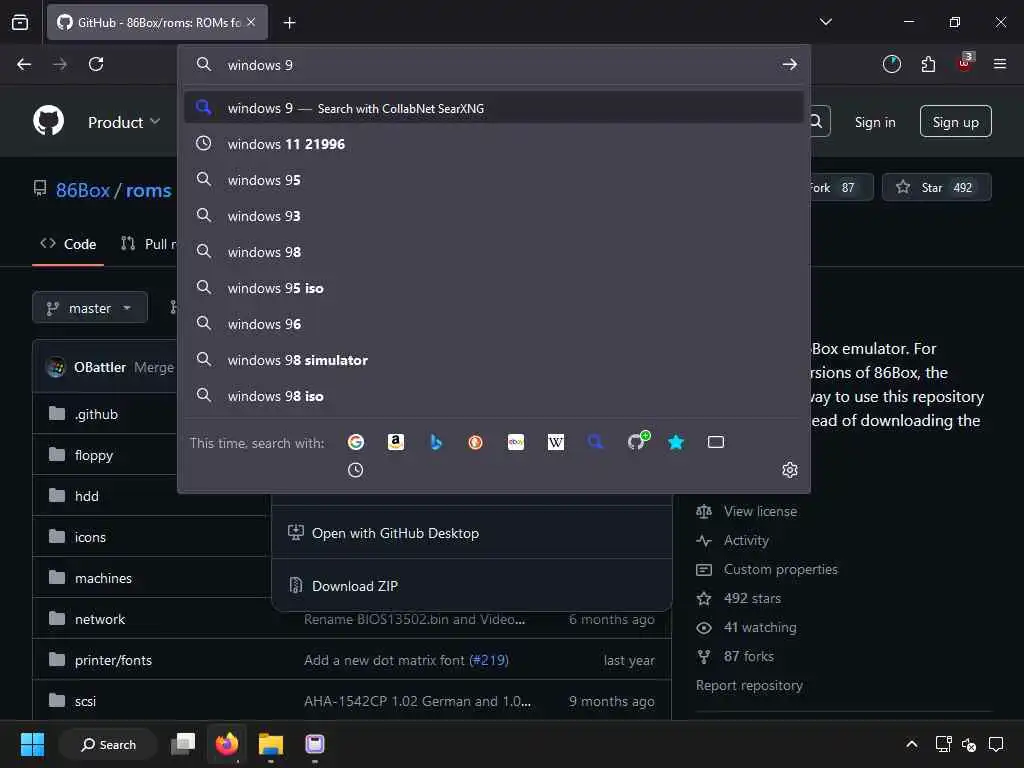Viewport: 1024px width, 768px height.
Task: Expand the Product menu on GitHub
Action: coord(124,122)
